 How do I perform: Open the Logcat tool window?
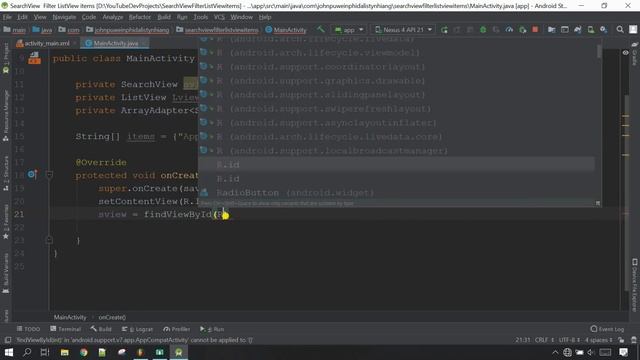(x=137, y=329)
